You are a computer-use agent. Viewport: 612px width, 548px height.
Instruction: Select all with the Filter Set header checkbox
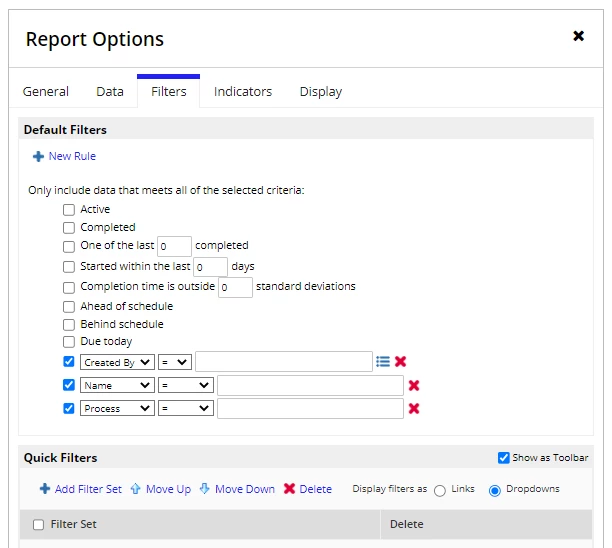tap(38, 525)
